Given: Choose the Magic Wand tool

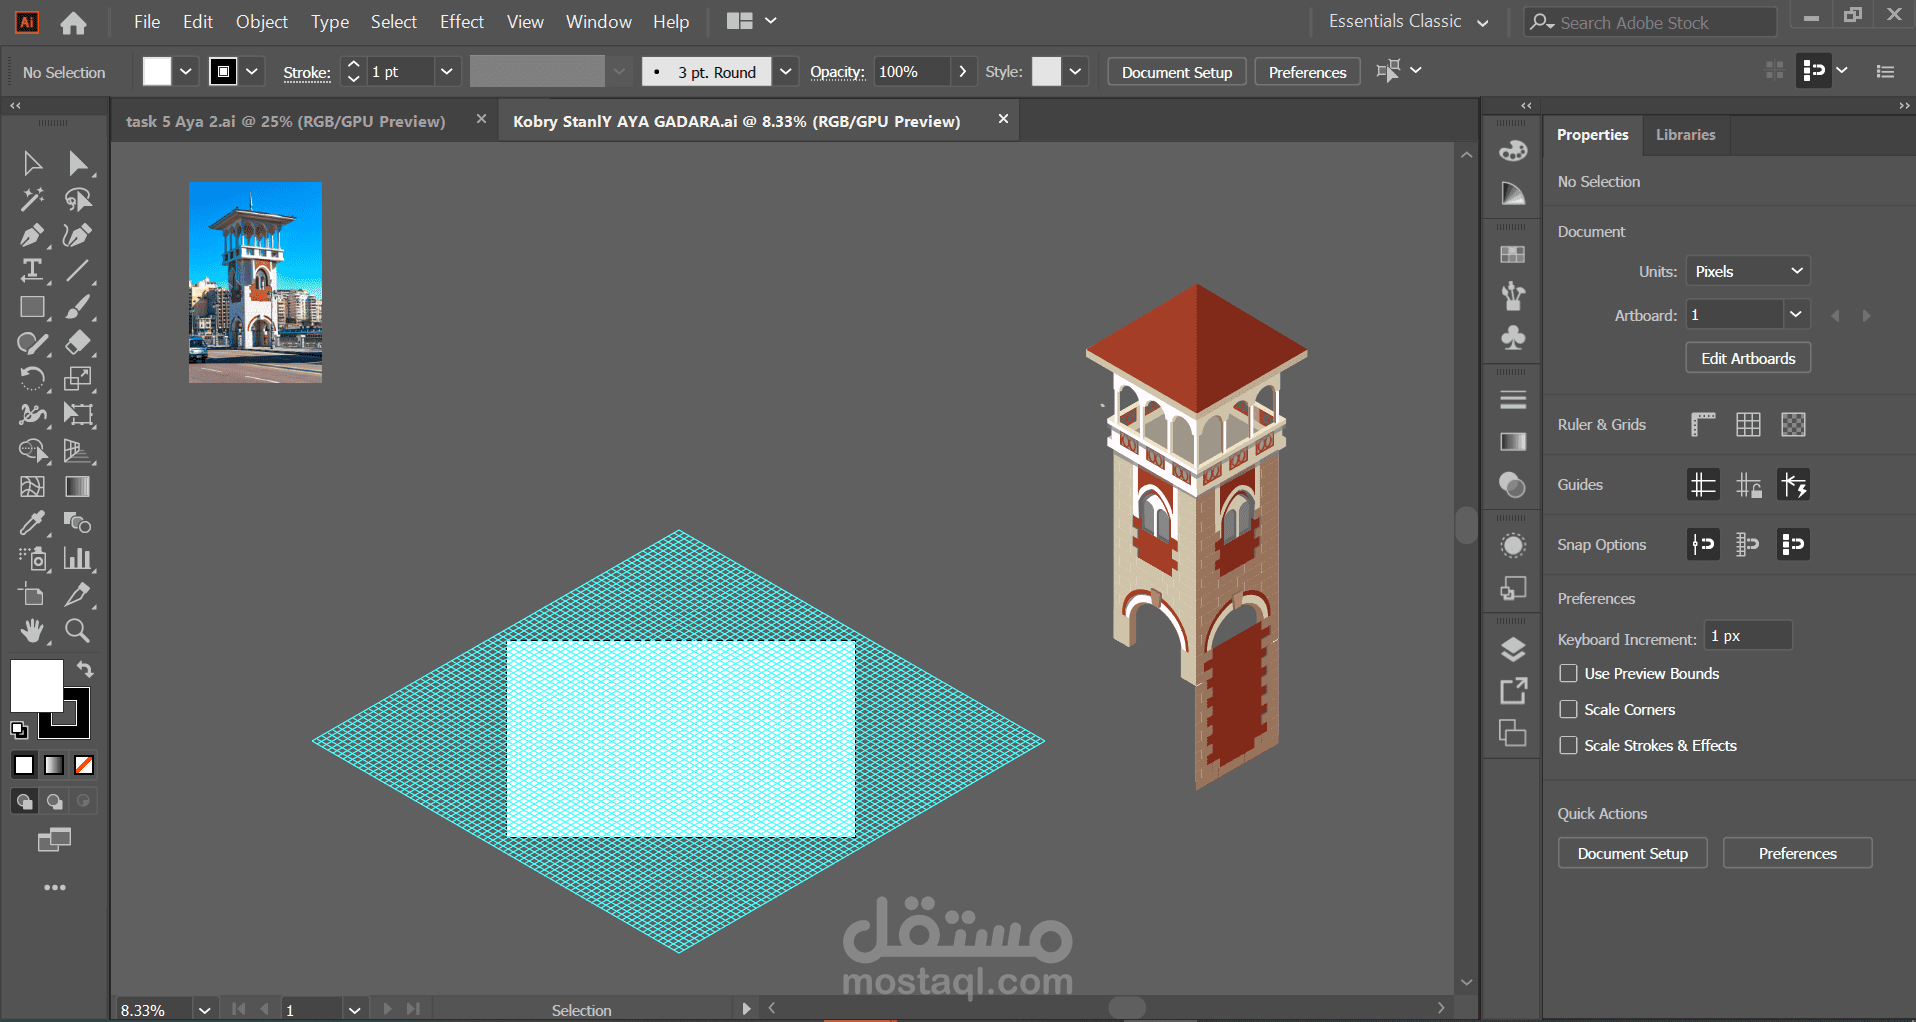Looking at the screenshot, I should pyautogui.click(x=32, y=199).
